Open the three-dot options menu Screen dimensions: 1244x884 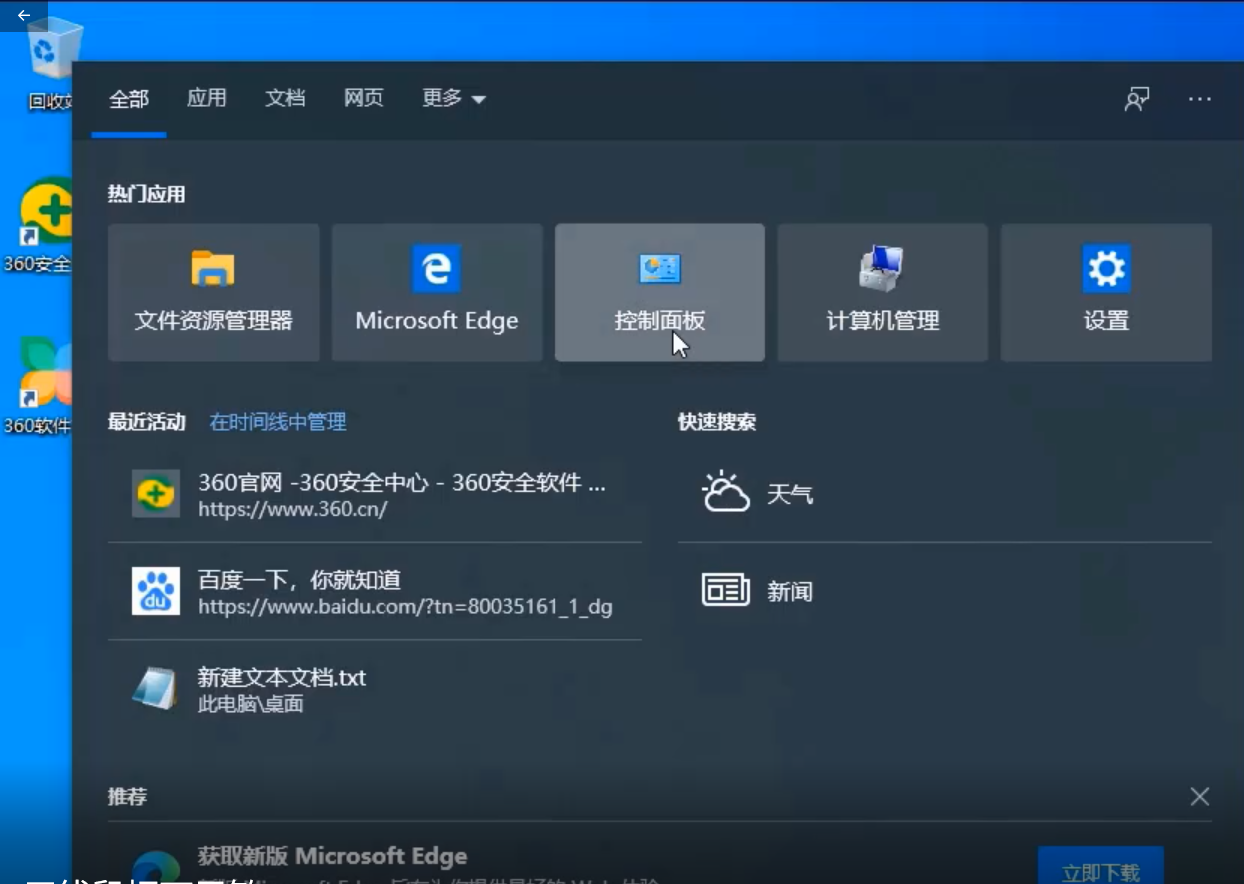tap(1199, 99)
